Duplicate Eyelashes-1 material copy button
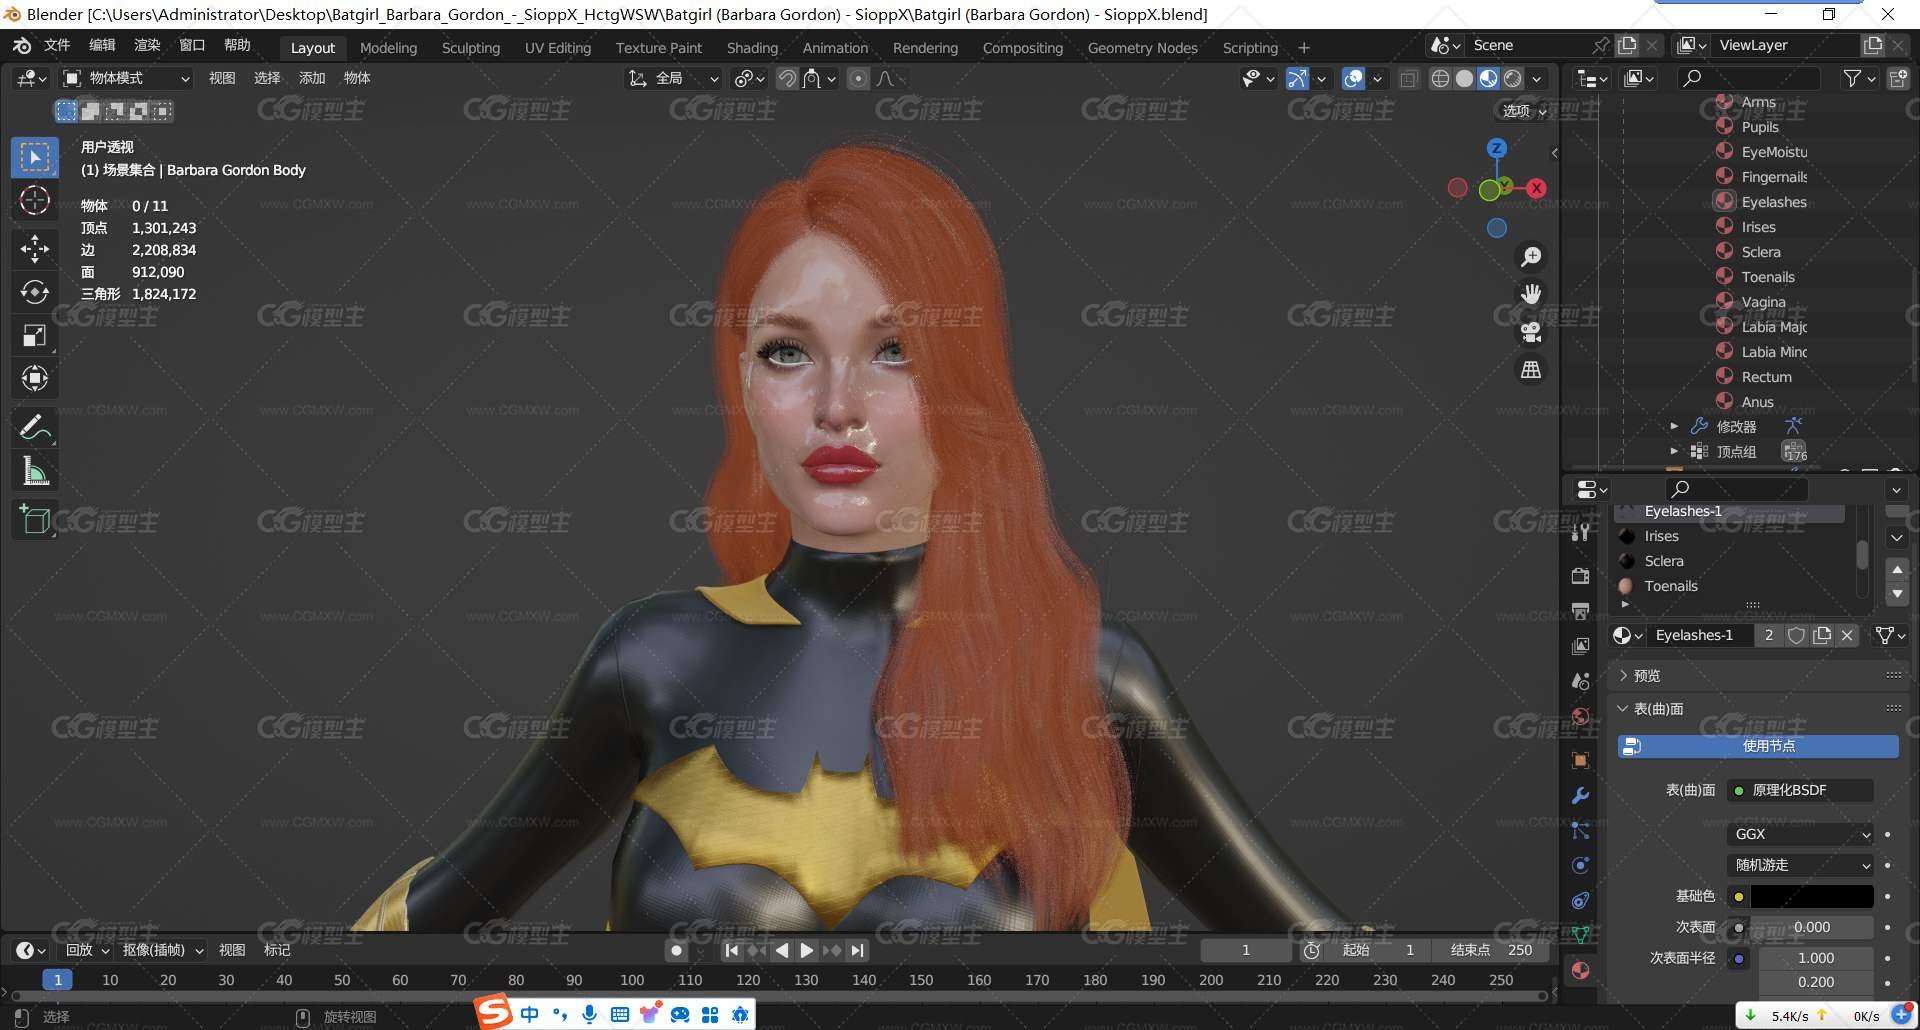The image size is (1920, 1030). 1822,635
